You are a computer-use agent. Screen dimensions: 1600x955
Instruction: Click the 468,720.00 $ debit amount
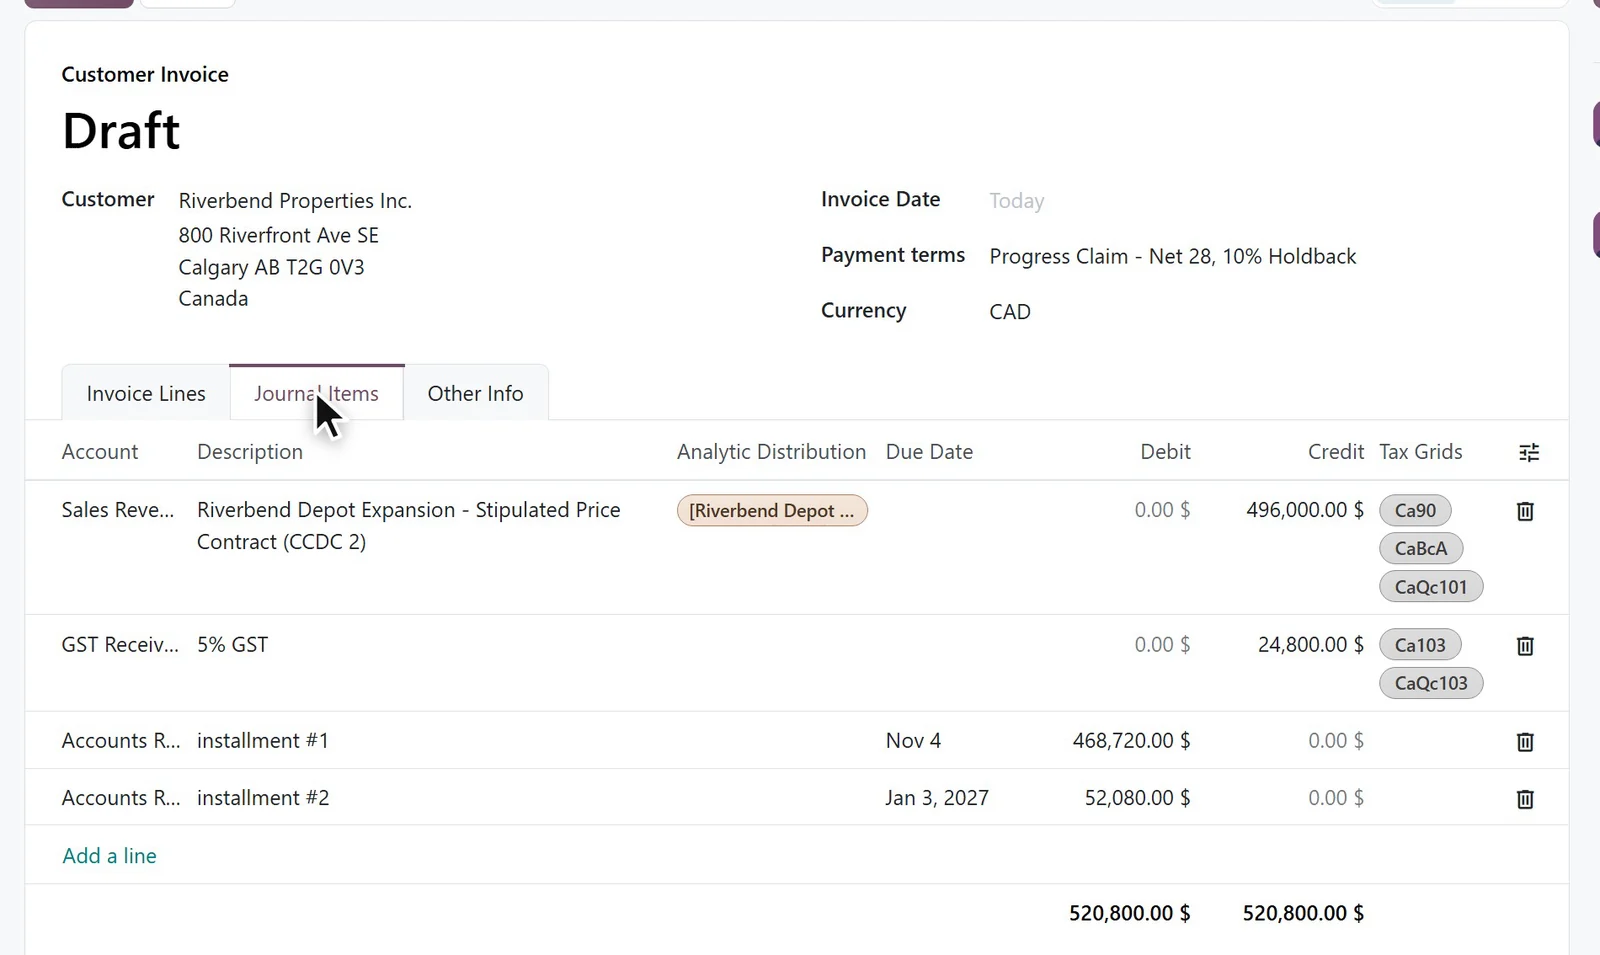(x=1131, y=741)
